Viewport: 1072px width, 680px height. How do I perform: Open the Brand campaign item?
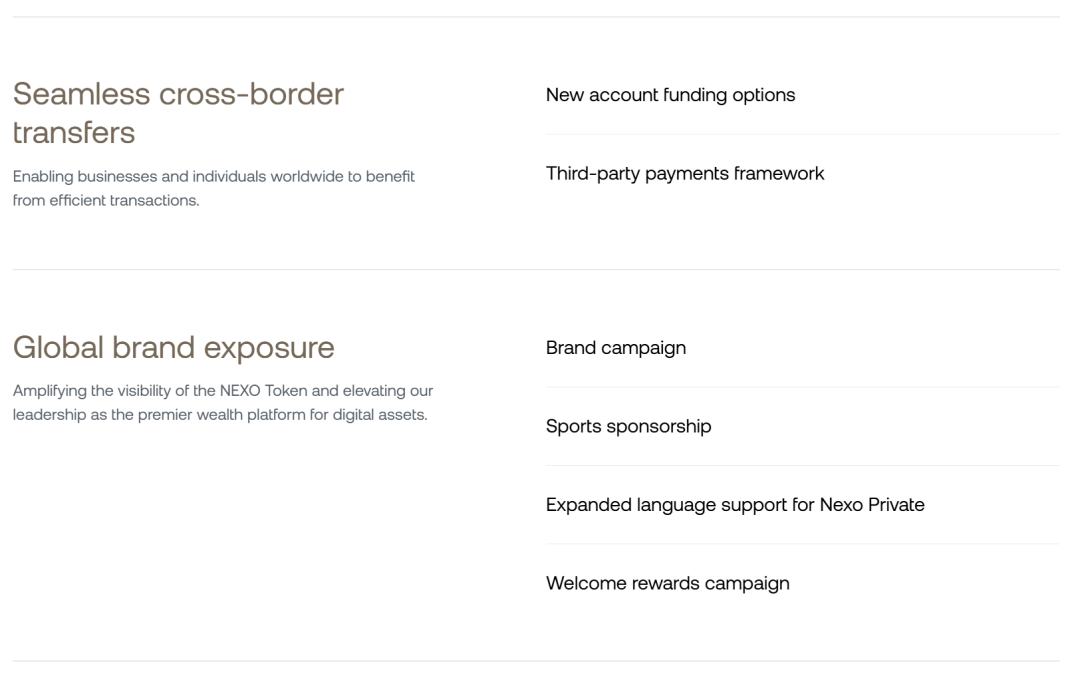[615, 348]
